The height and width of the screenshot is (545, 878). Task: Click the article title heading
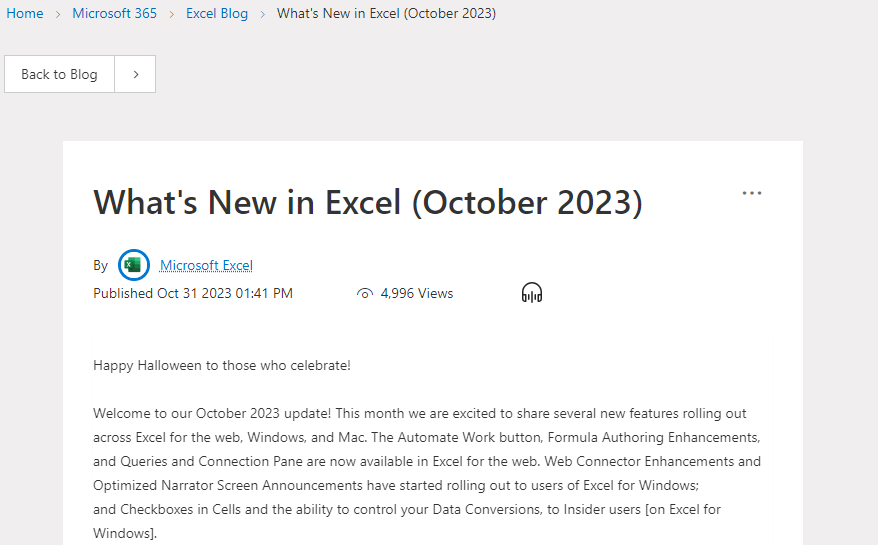click(368, 202)
